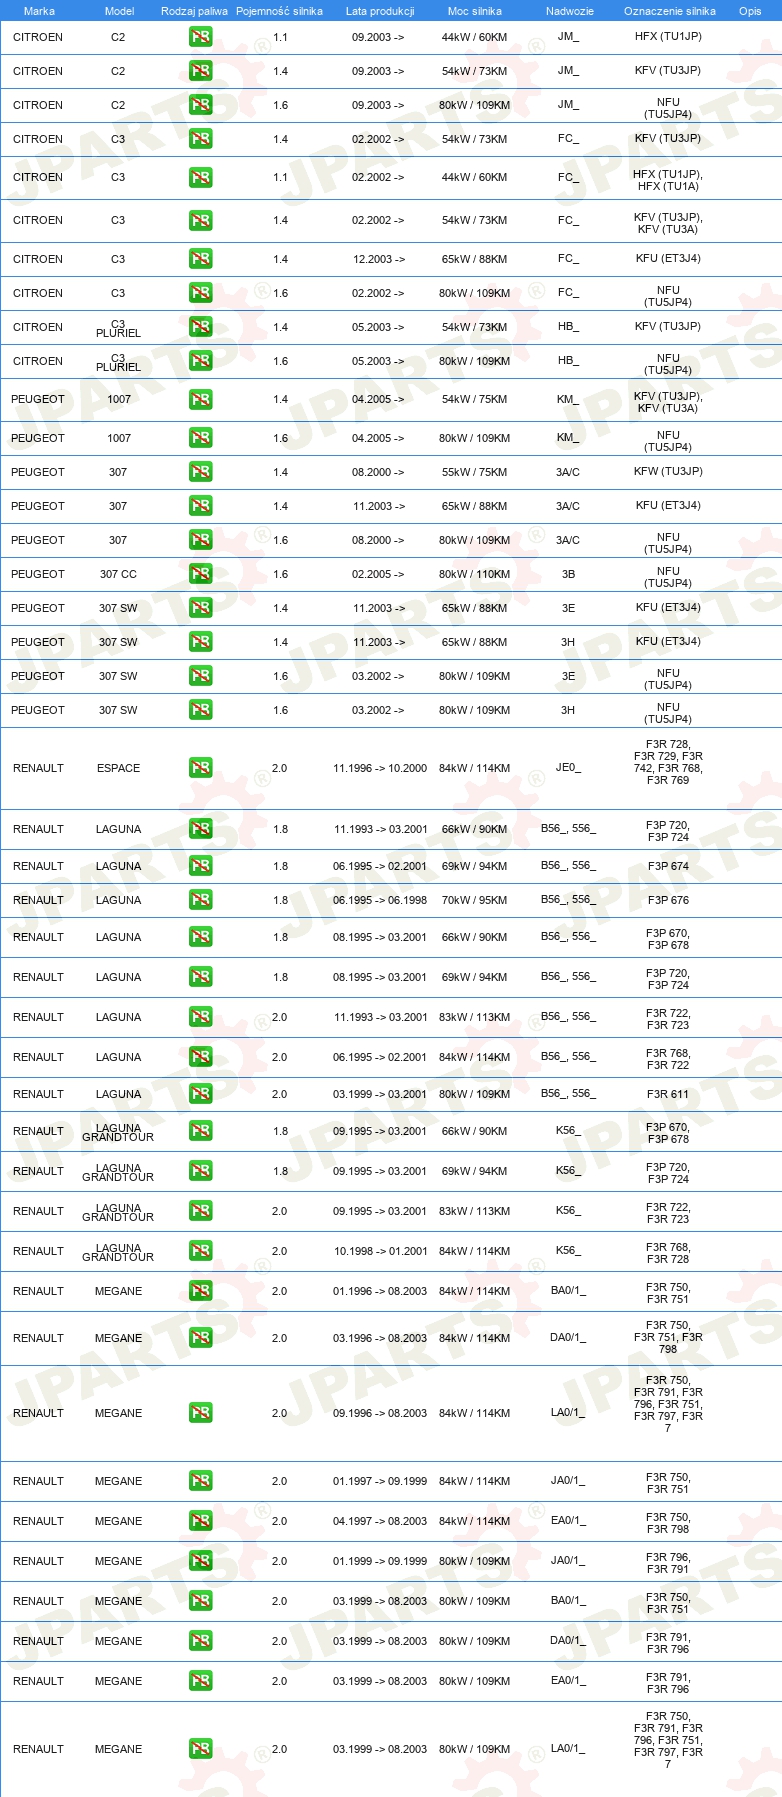Screen dimensions: 782x1797
Task: Select the fuel icon for 307 SW 1.6 3E
Action: 200,676
